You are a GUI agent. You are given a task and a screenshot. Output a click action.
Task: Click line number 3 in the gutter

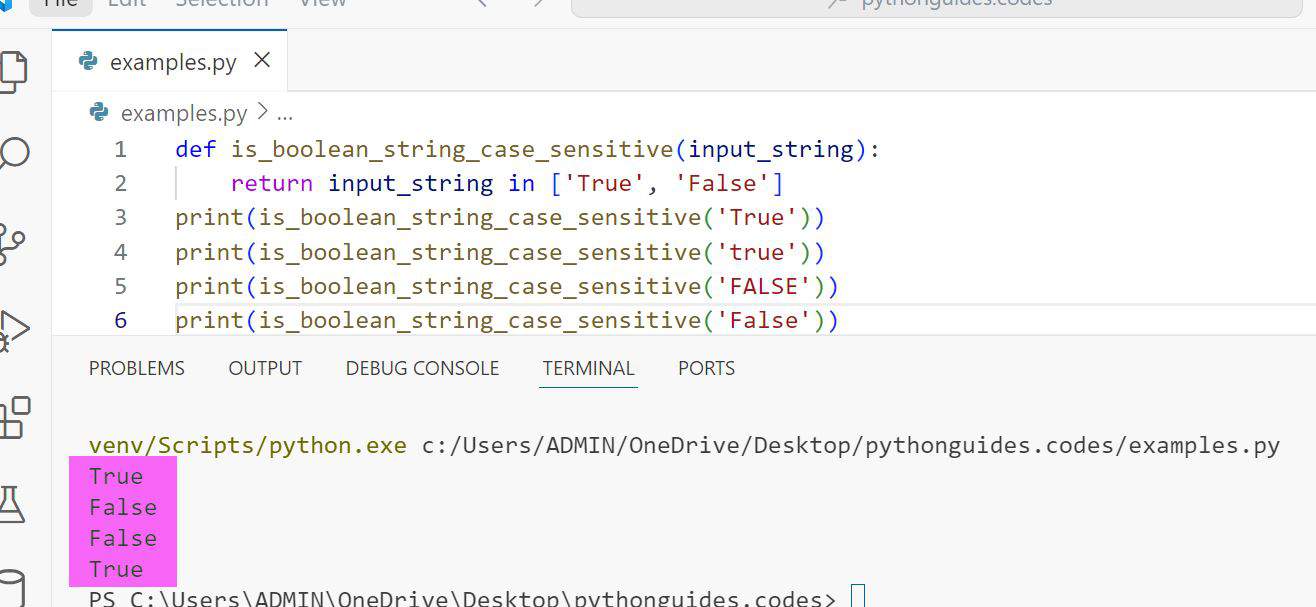tap(120, 218)
